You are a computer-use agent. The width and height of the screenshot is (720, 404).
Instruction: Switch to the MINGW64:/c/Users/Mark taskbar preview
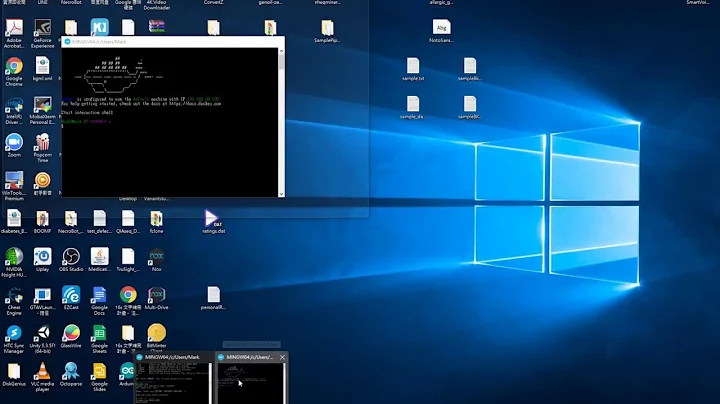click(x=174, y=378)
